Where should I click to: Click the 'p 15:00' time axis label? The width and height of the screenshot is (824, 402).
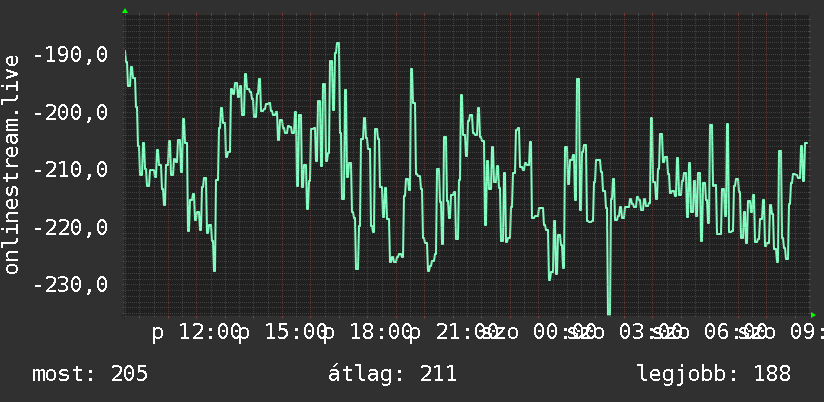click(281, 333)
